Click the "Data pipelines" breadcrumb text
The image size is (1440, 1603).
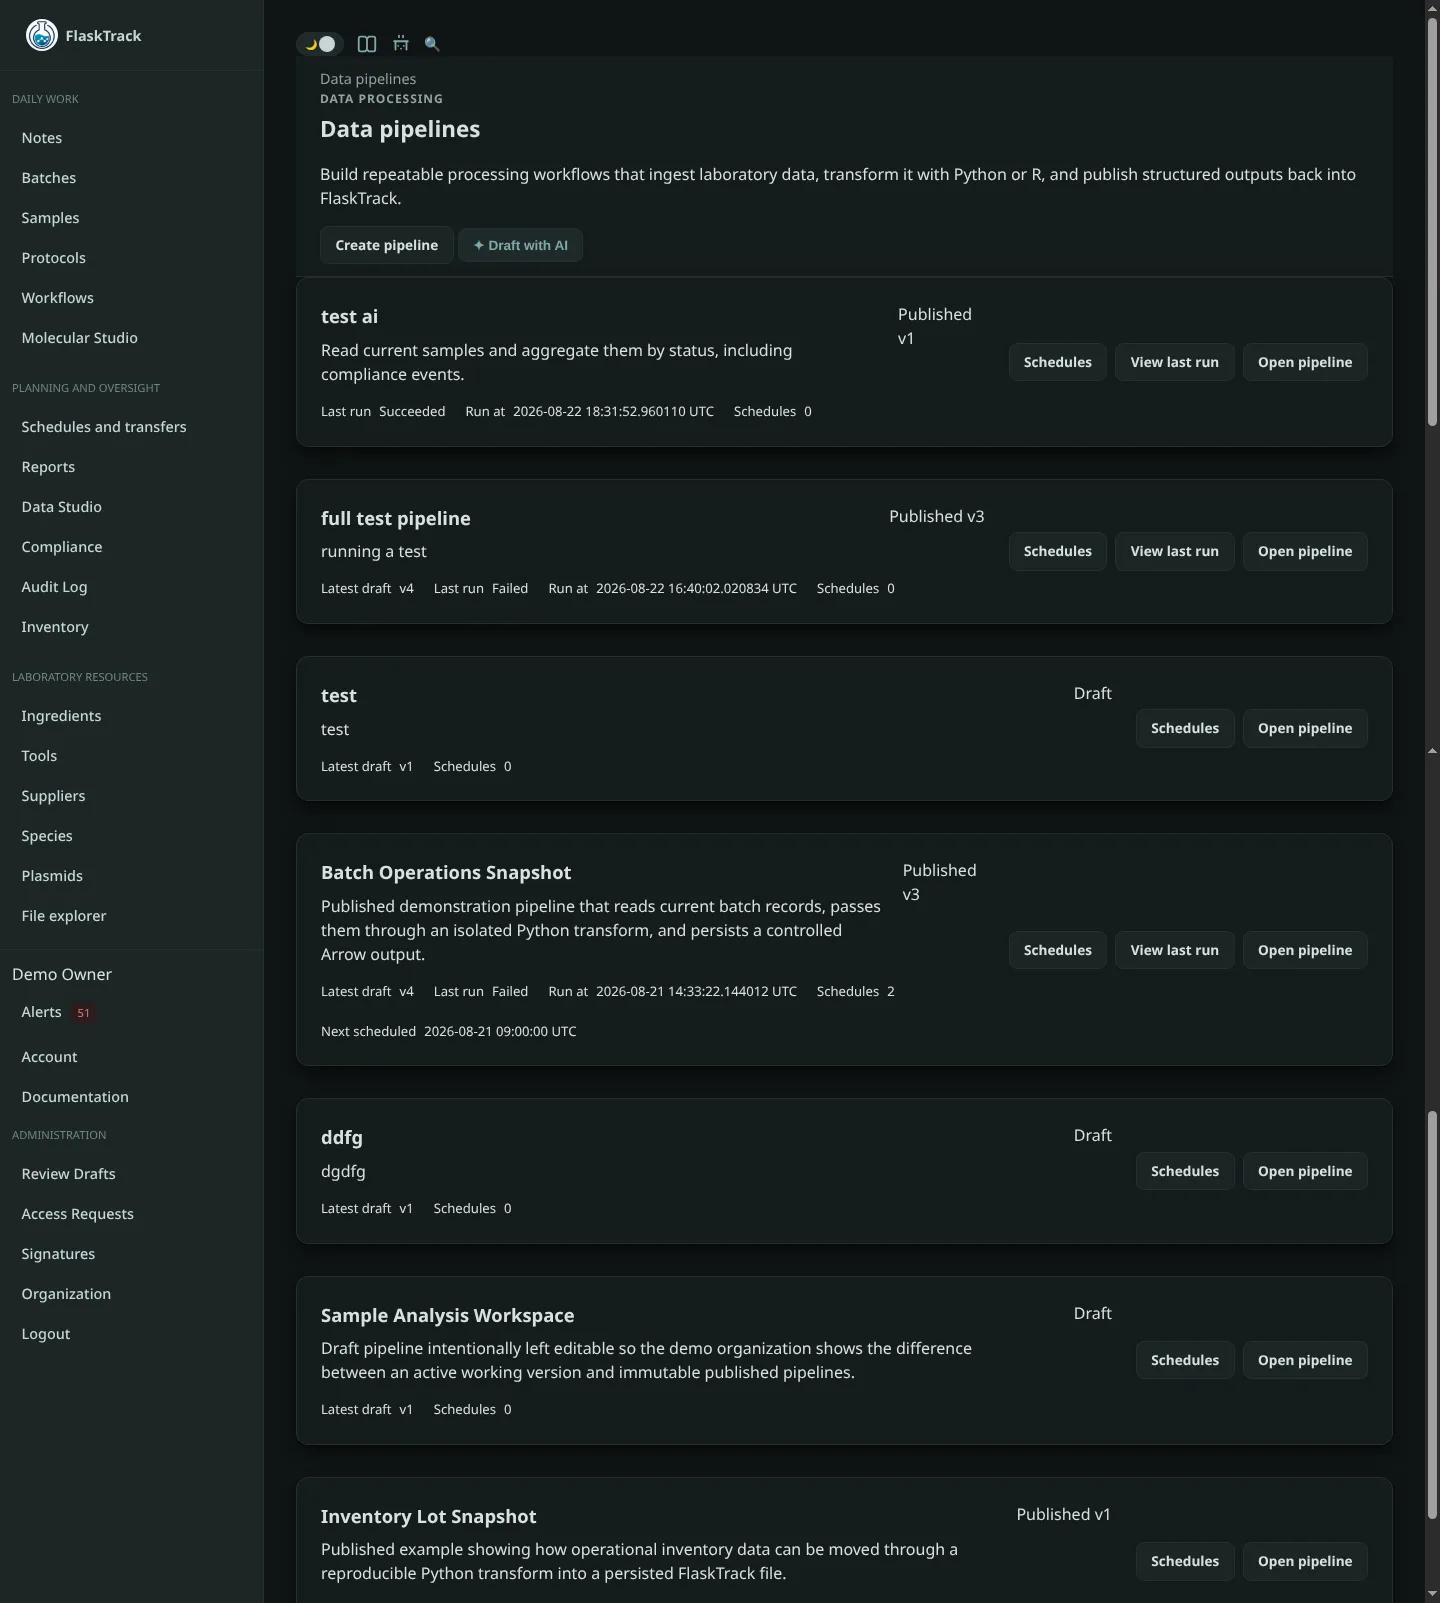pyautogui.click(x=368, y=79)
